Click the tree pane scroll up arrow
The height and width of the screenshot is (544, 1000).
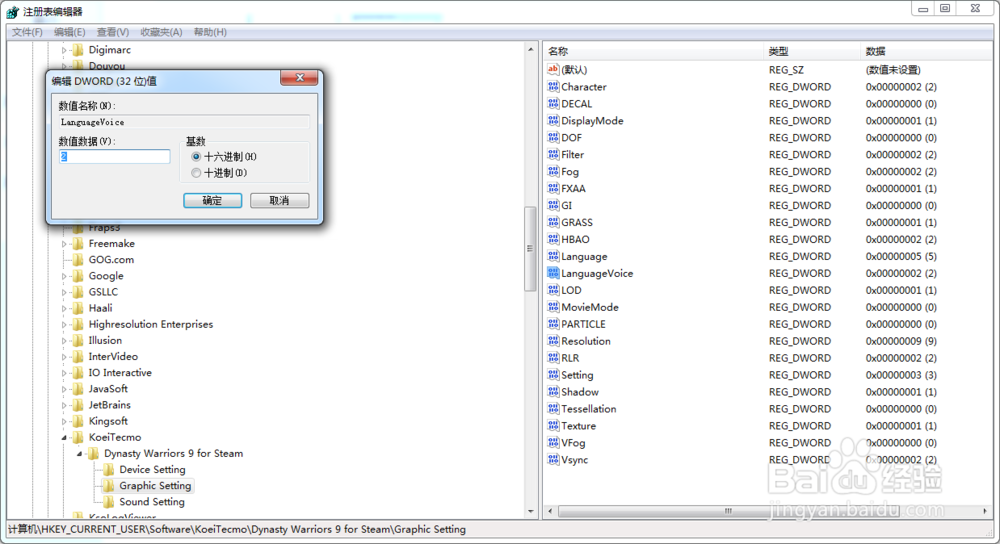tap(531, 49)
